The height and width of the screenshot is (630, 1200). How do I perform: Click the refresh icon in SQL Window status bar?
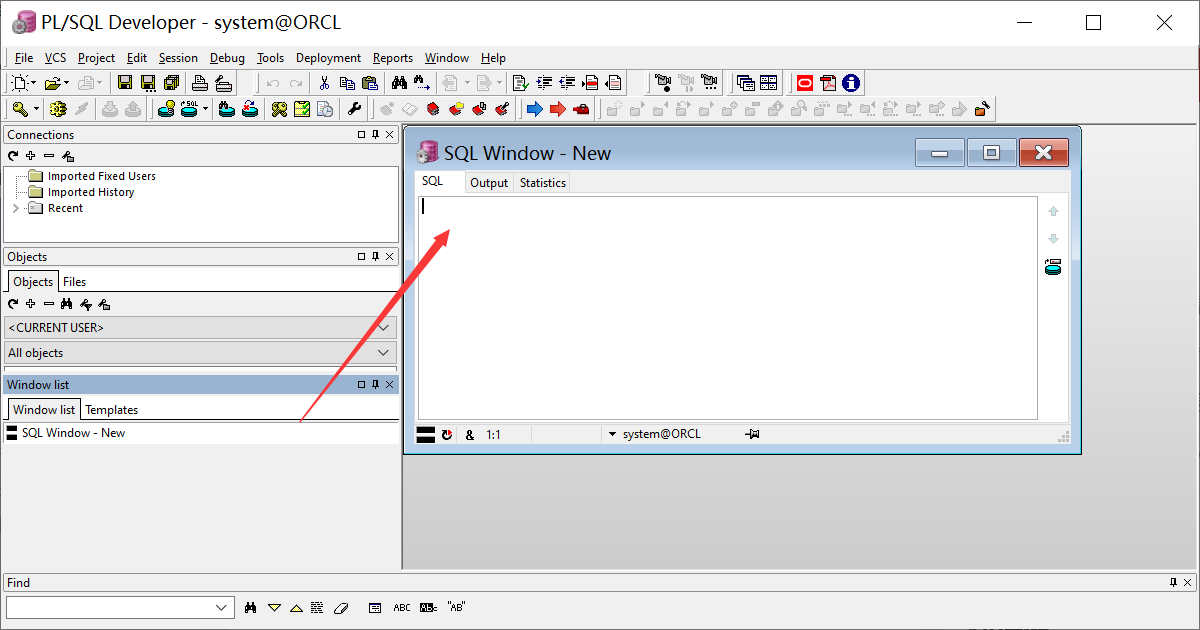[x=447, y=435]
